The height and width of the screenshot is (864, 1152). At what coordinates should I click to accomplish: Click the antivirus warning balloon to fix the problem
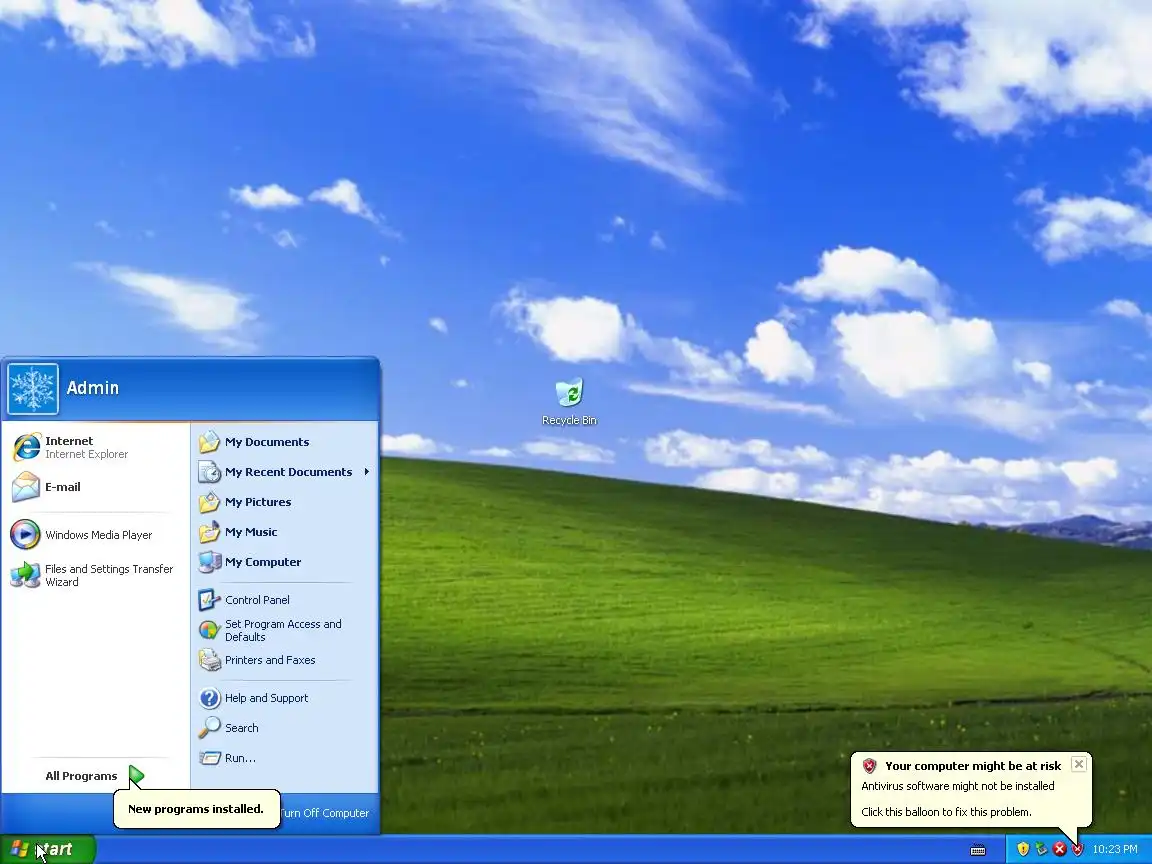click(971, 790)
